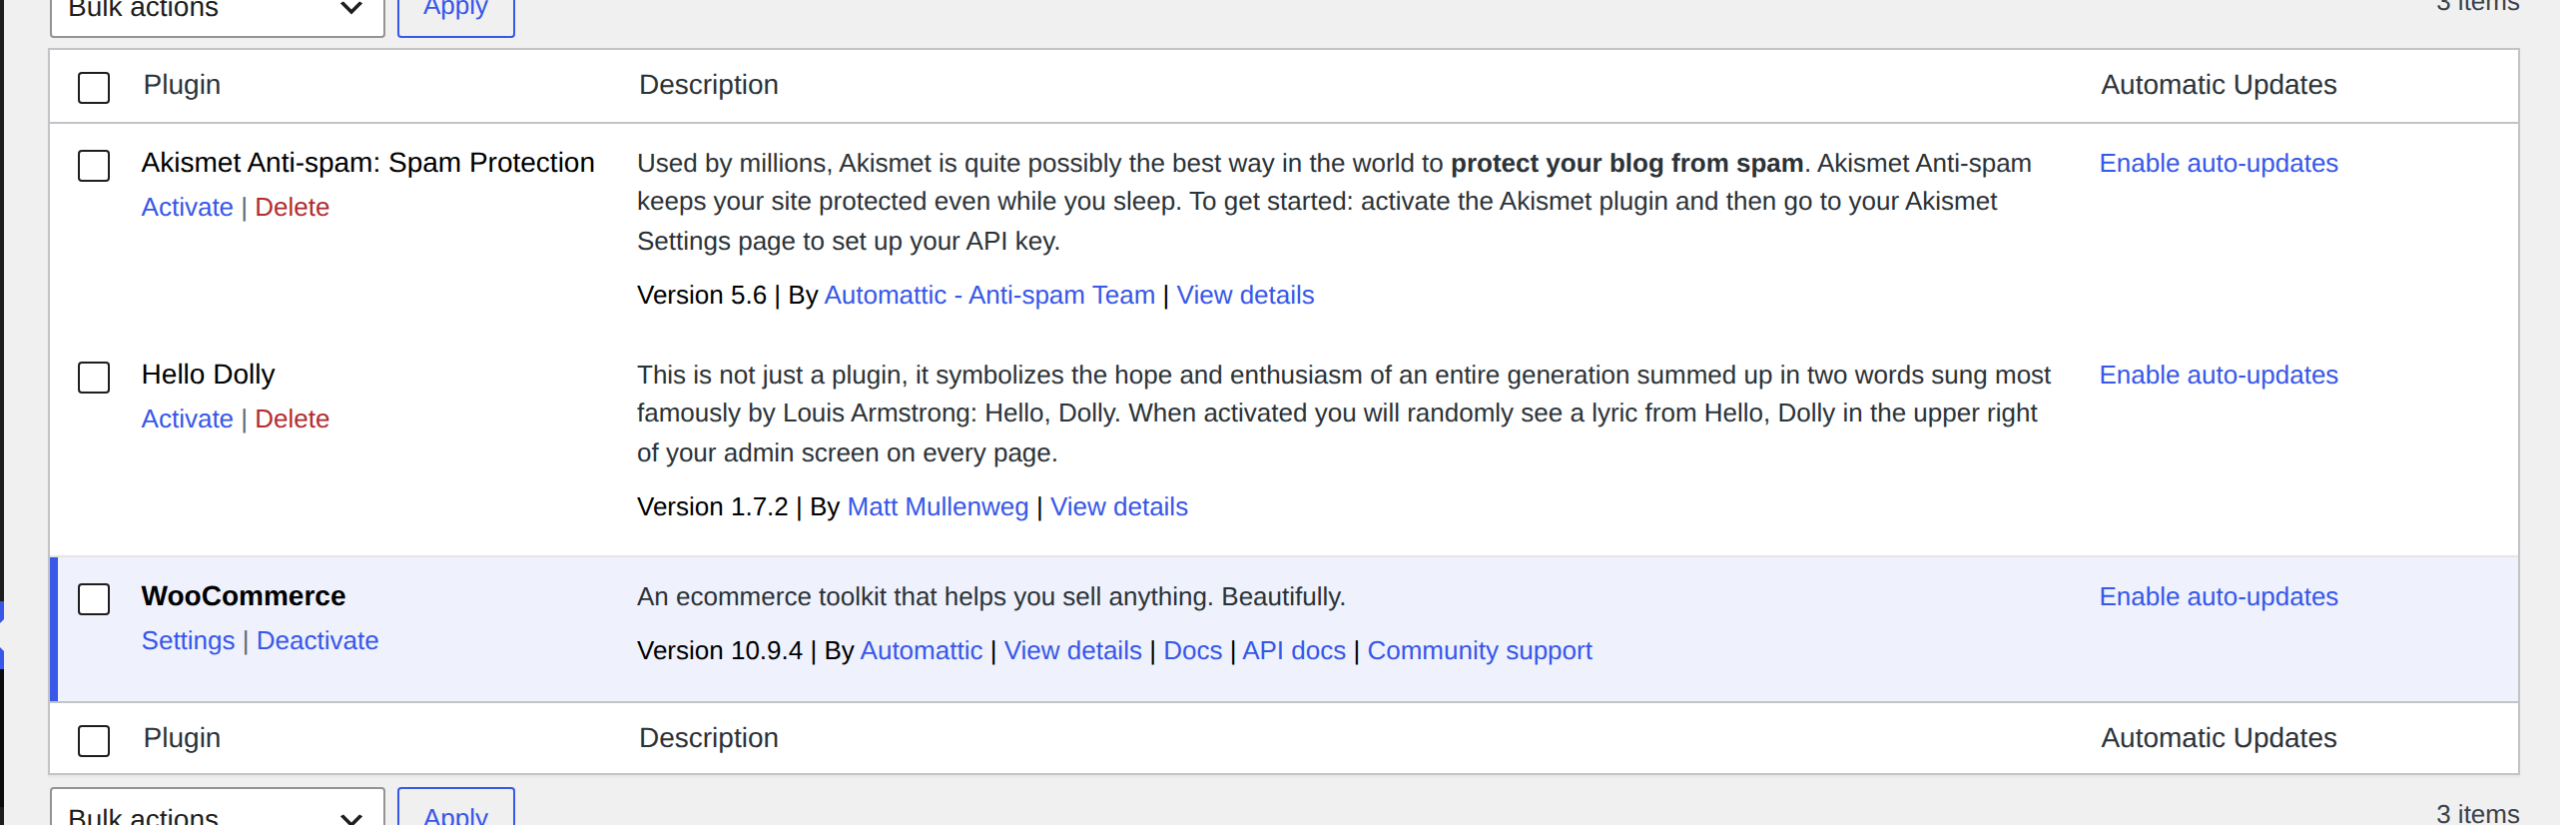Tick the select-all checkbox in the table header
This screenshot has width=2560, height=825.
94,87
